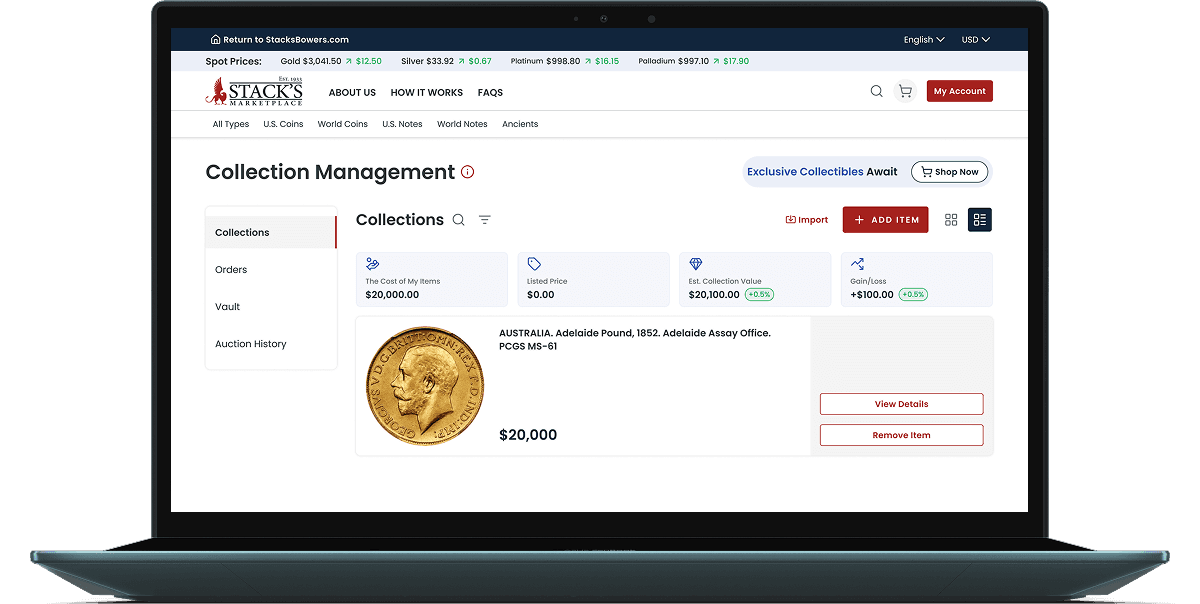Click the Import link
This screenshot has width=1200, height=604.
(807, 220)
